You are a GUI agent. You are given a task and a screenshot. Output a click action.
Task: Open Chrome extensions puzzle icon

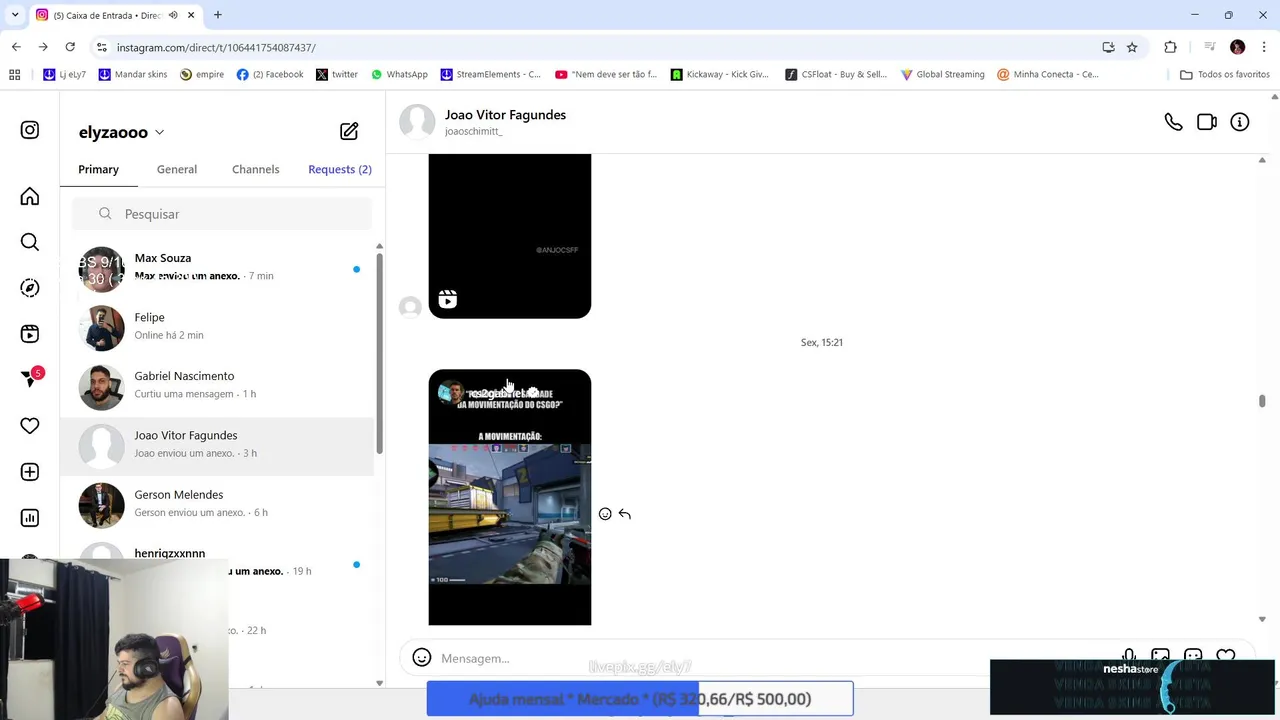coord(1170,47)
